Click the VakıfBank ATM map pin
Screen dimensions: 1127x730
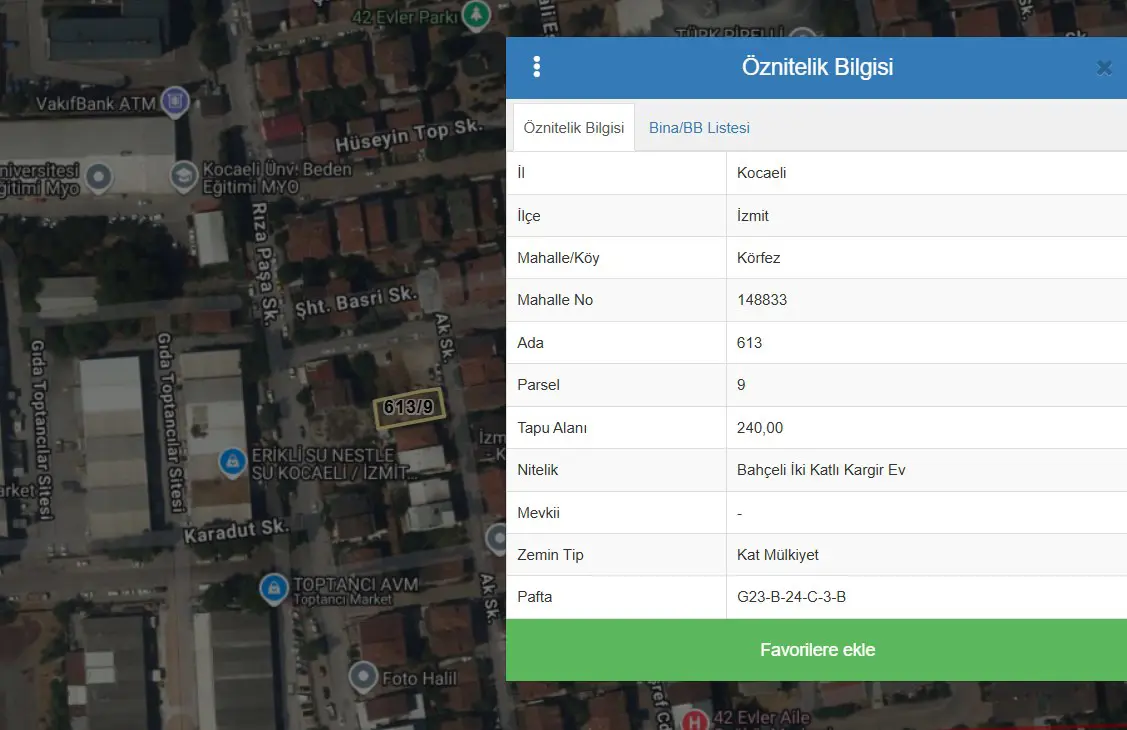click(x=175, y=102)
